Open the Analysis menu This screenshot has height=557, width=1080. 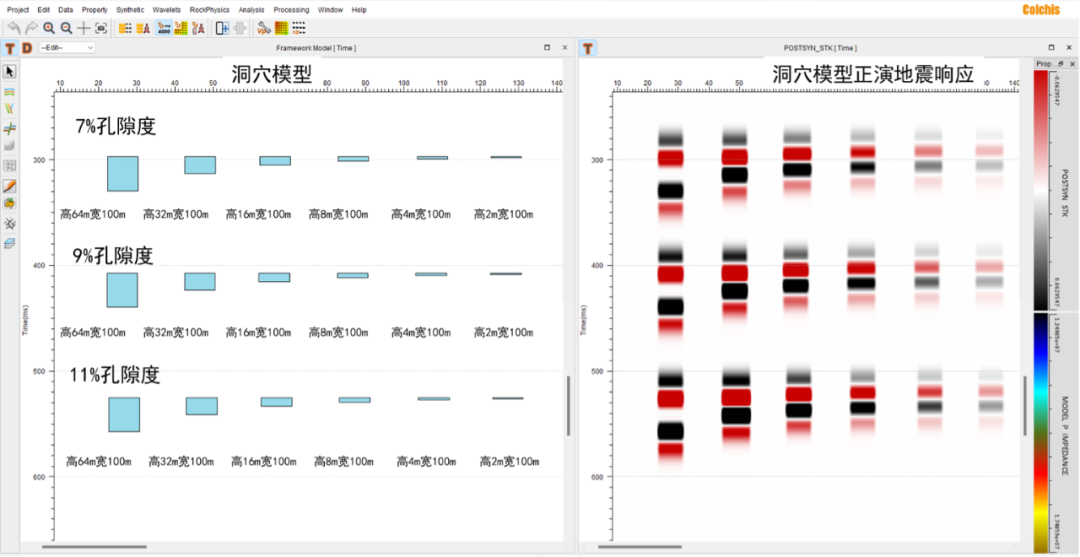coord(251,10)
